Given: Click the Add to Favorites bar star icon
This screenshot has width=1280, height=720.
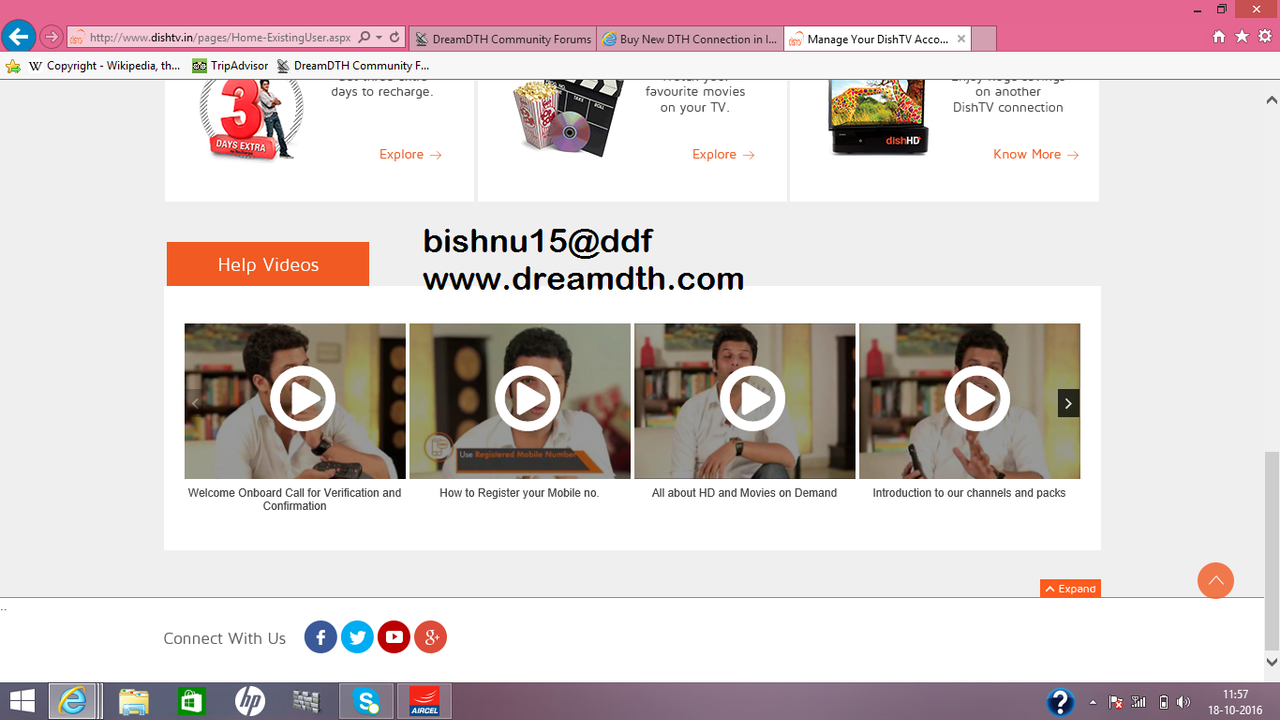Looking at the screenshot, I should tap(13, 66).
